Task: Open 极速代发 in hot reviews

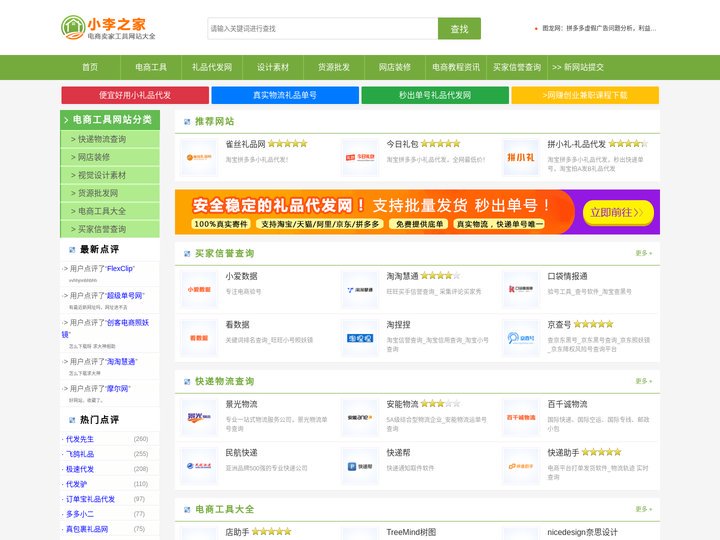Action: click(x=79, y=469)
